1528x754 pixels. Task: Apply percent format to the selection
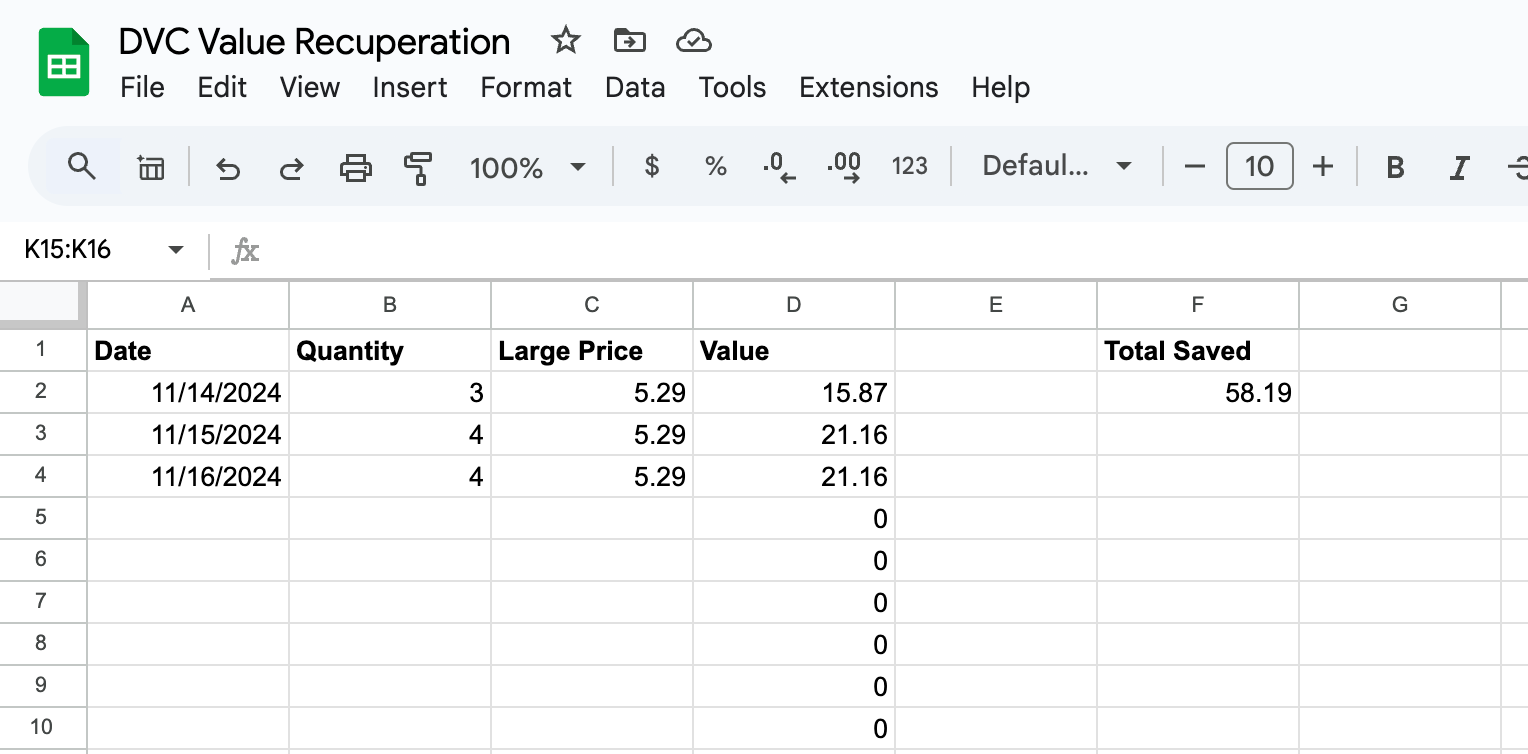coord(716,167)
